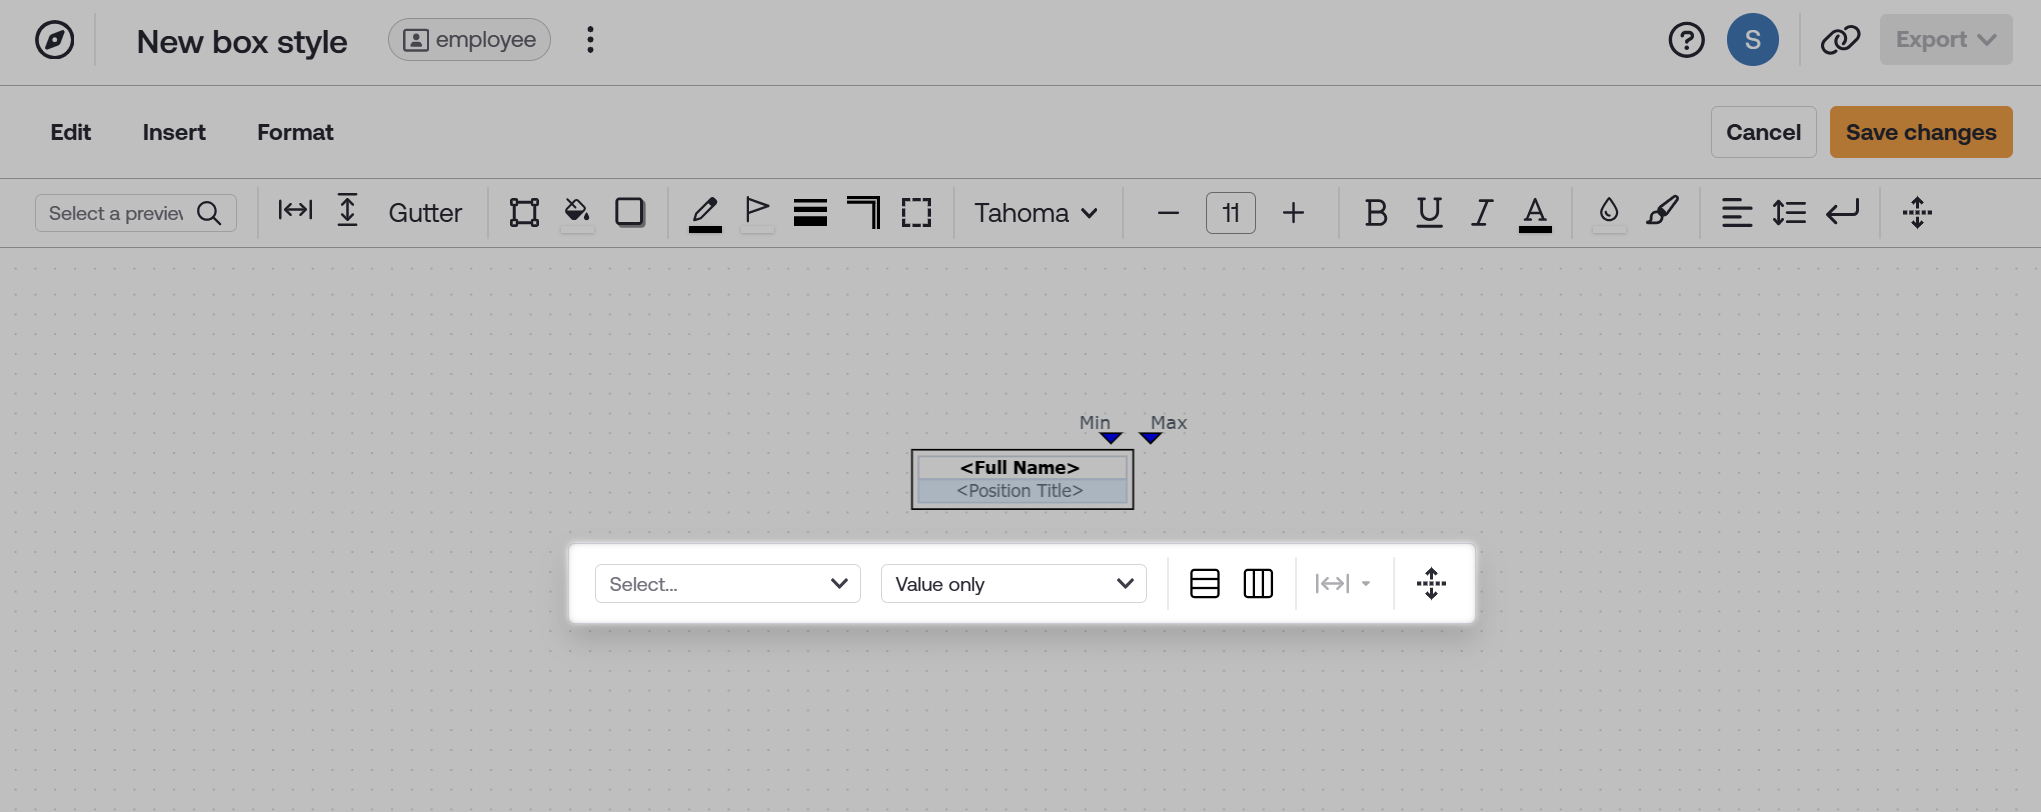Click the columns layout icon
This screenshot has width=2041, height=812.
(x=1258, y=584)
